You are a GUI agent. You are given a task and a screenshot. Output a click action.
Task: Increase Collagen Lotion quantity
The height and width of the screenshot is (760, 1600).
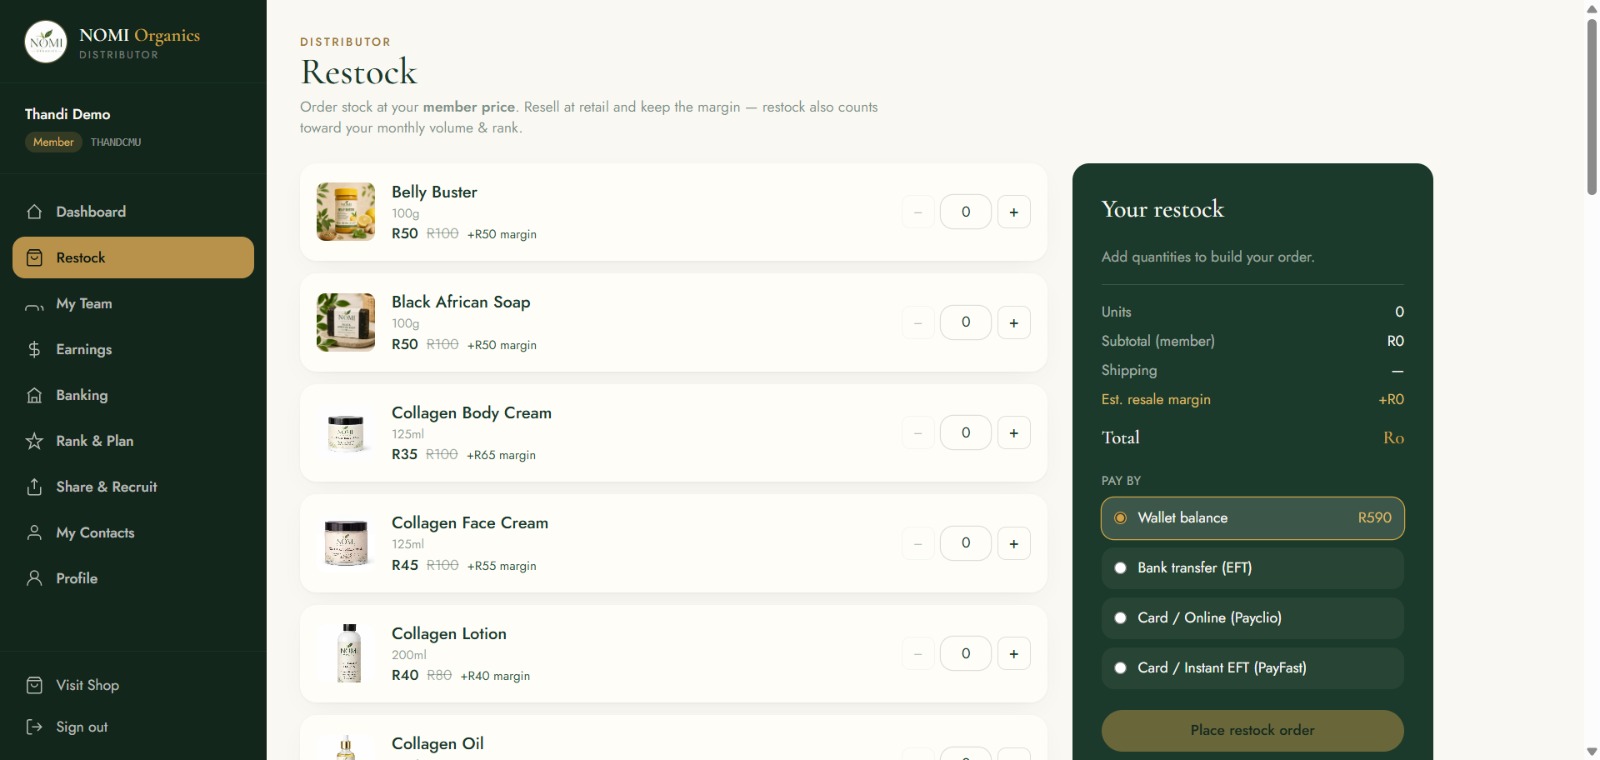1014,654
